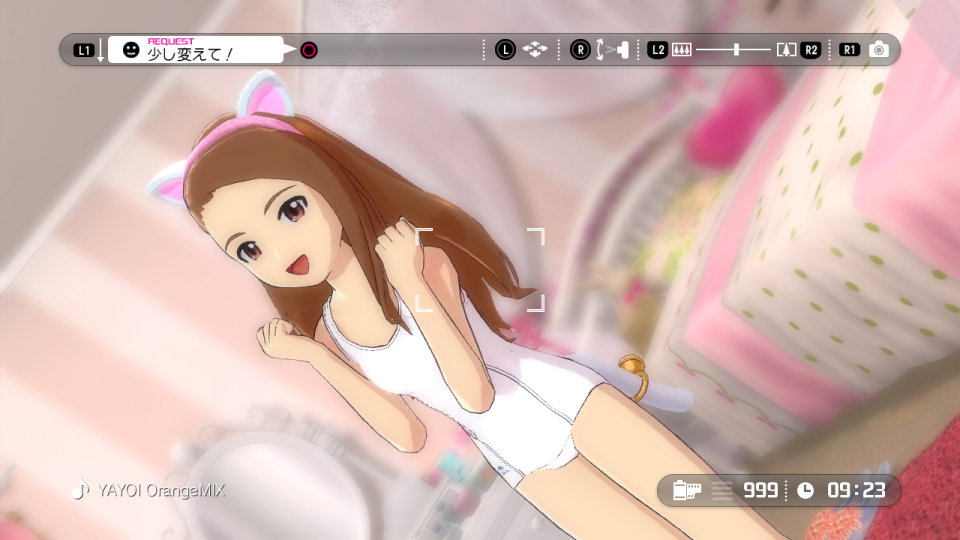Click the pink circle button icon
This screenshot has width=960, height=540.
(309, 49)
